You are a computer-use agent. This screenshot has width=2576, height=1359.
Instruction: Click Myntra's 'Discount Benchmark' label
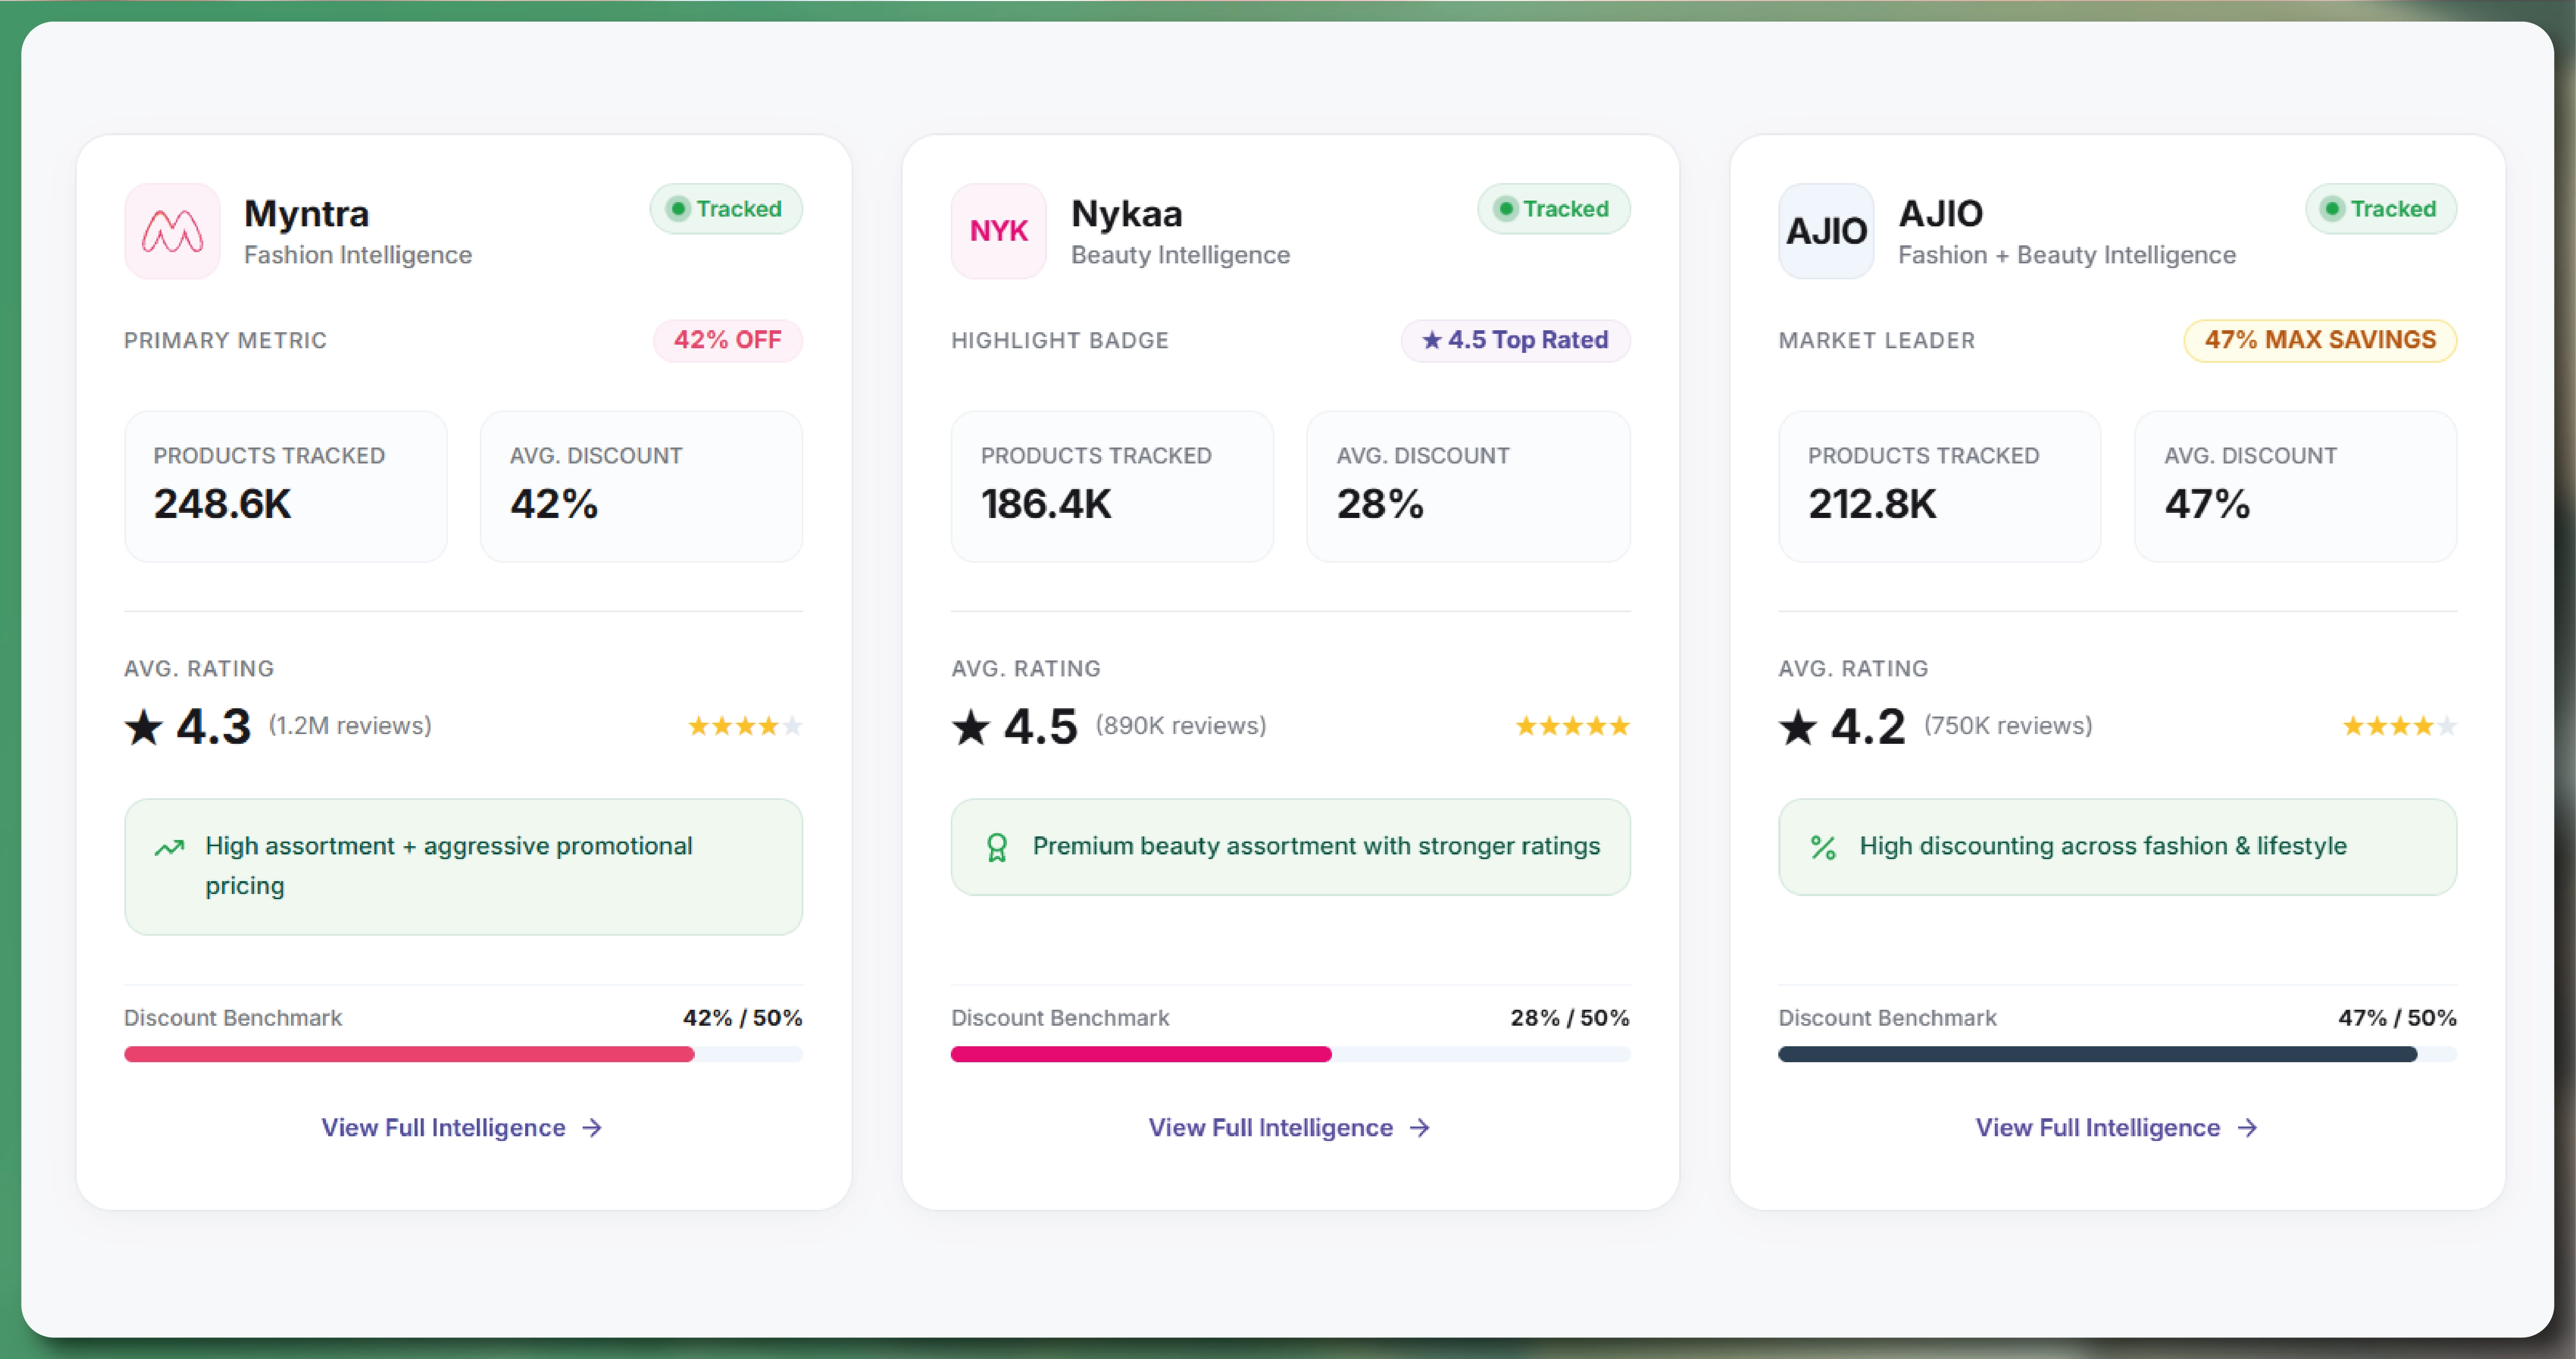(233, 1018)
